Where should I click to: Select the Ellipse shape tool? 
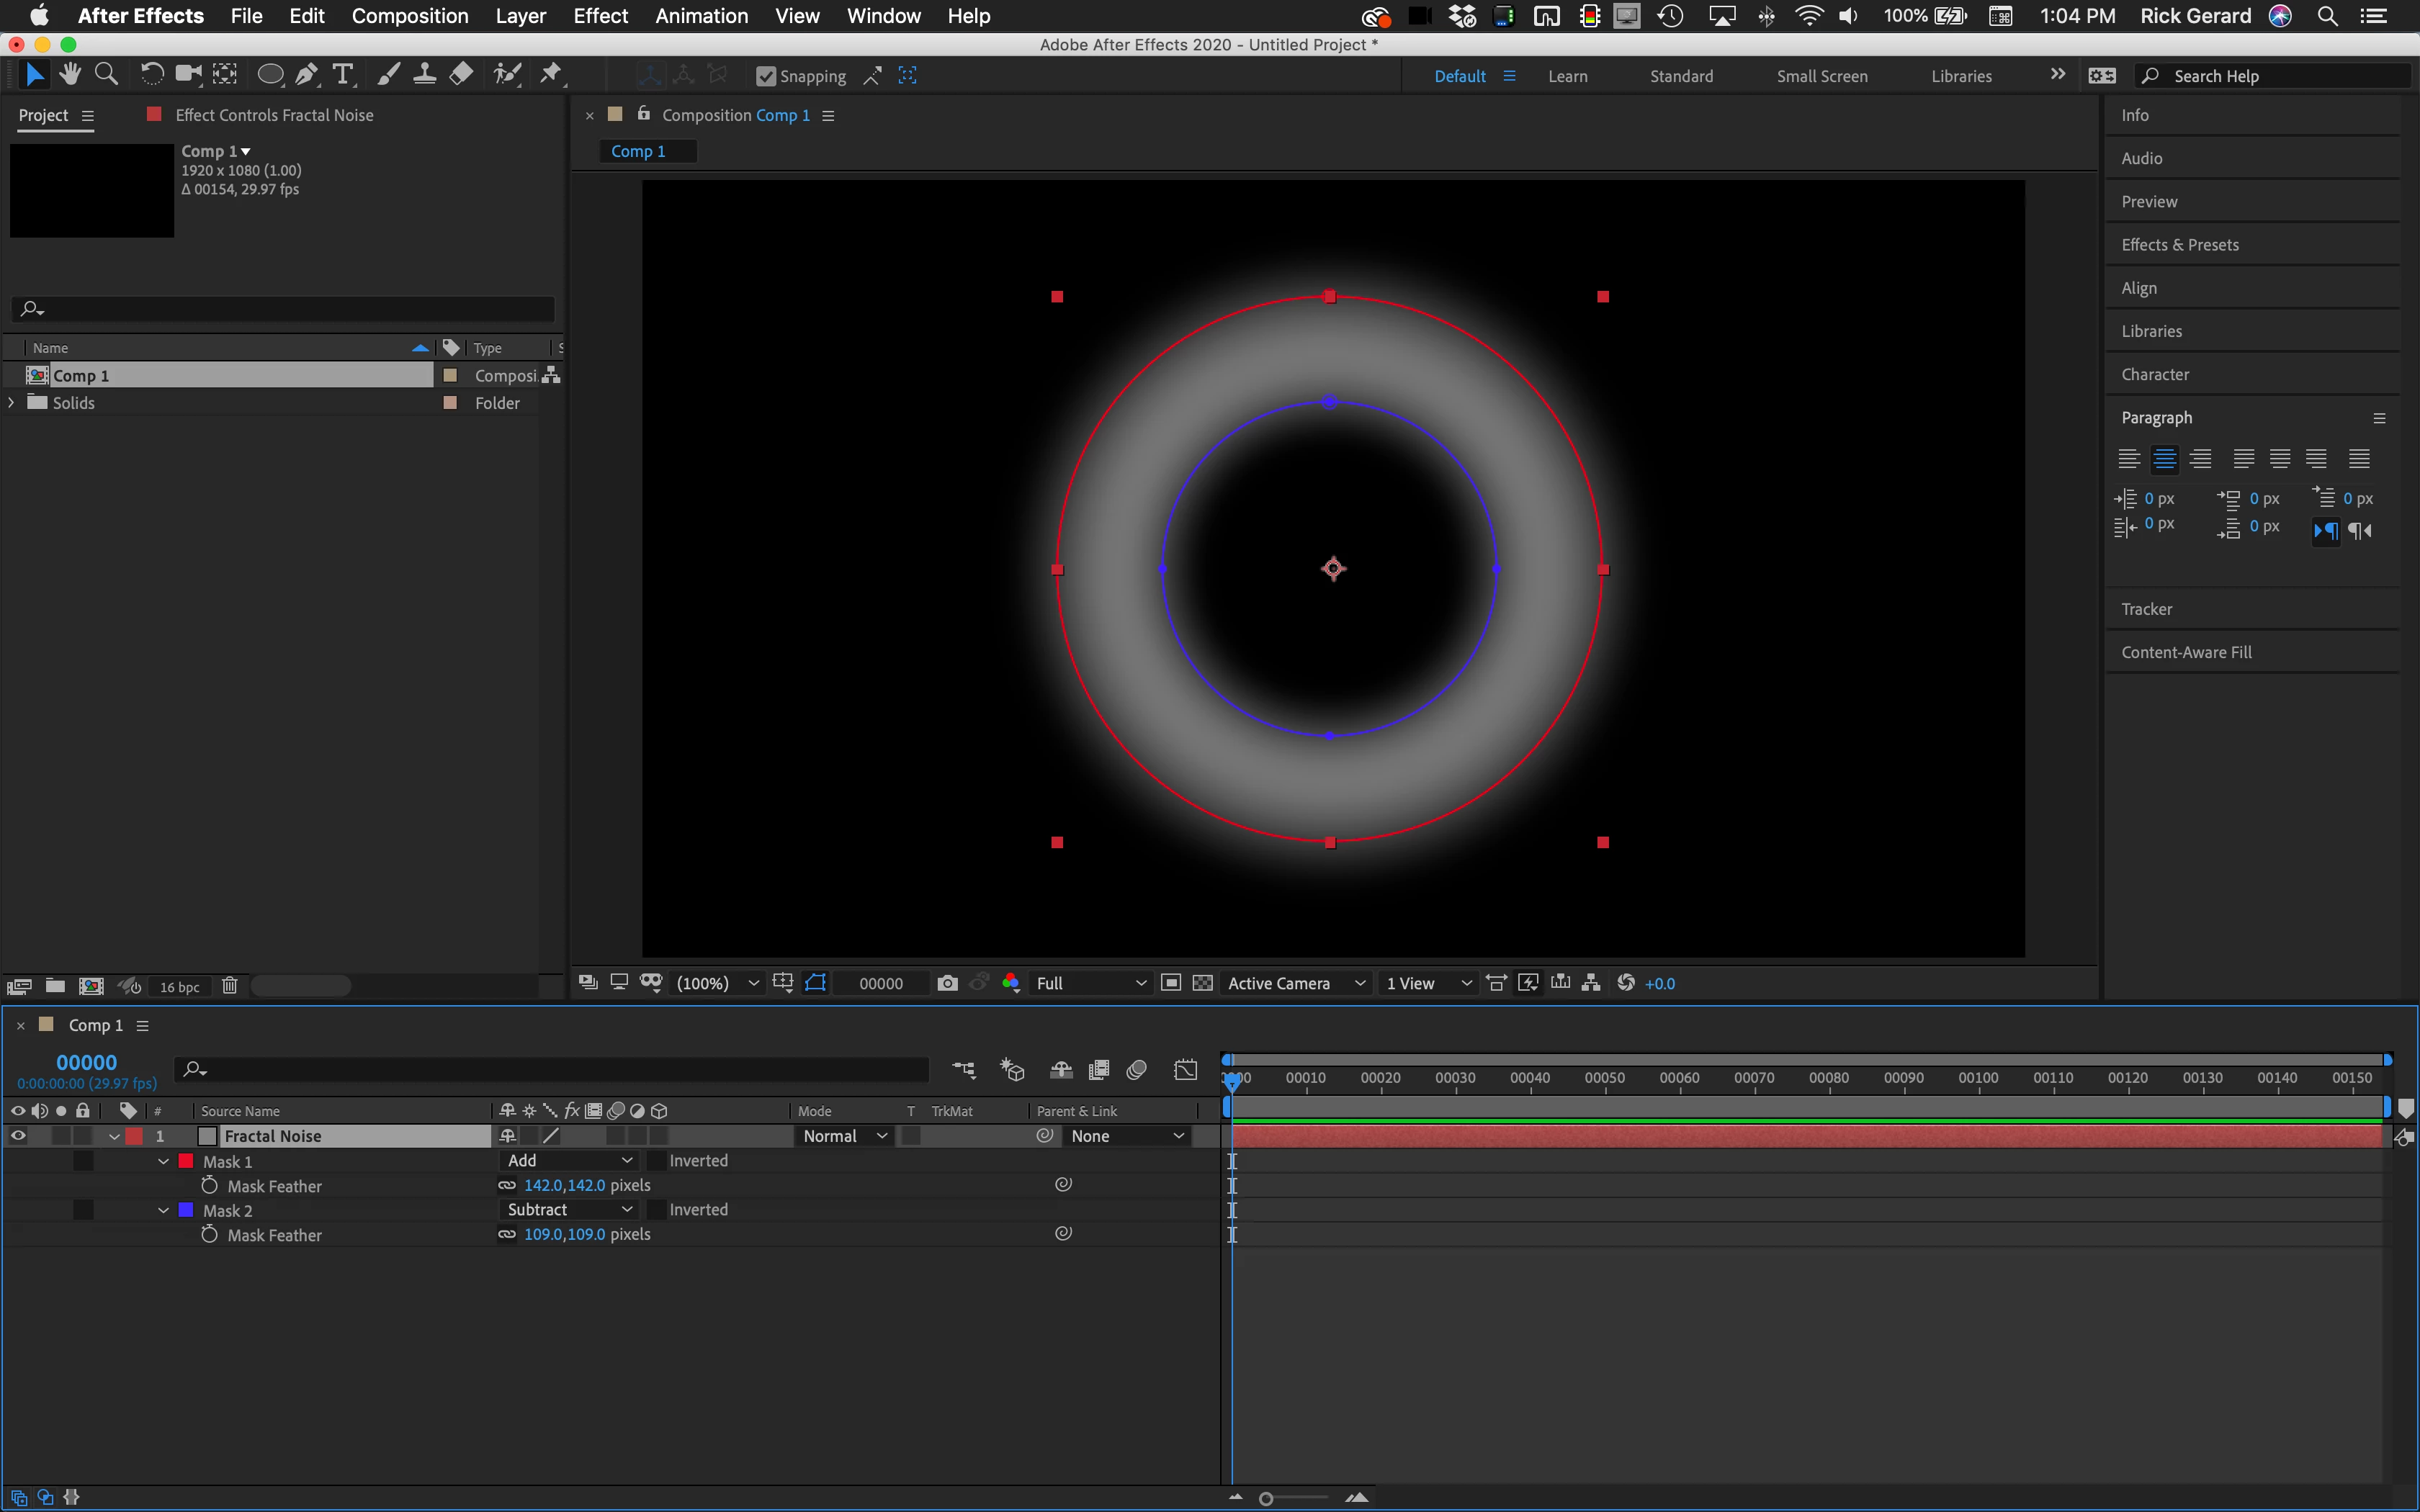click(270, 75)
